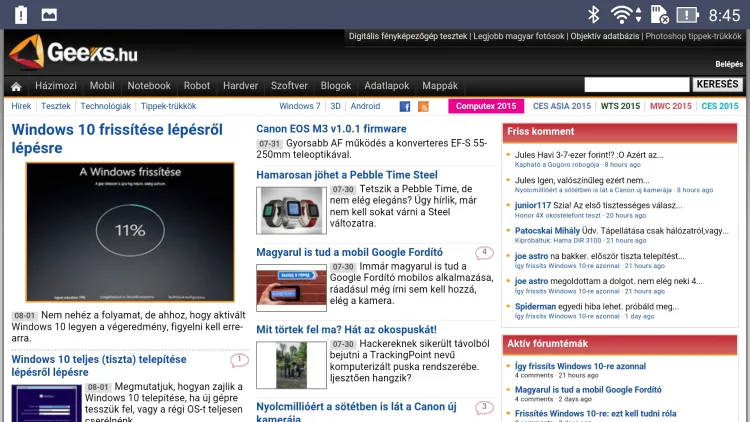
Task: Select the WTS 2015 event tab
Action: (620, 106)
